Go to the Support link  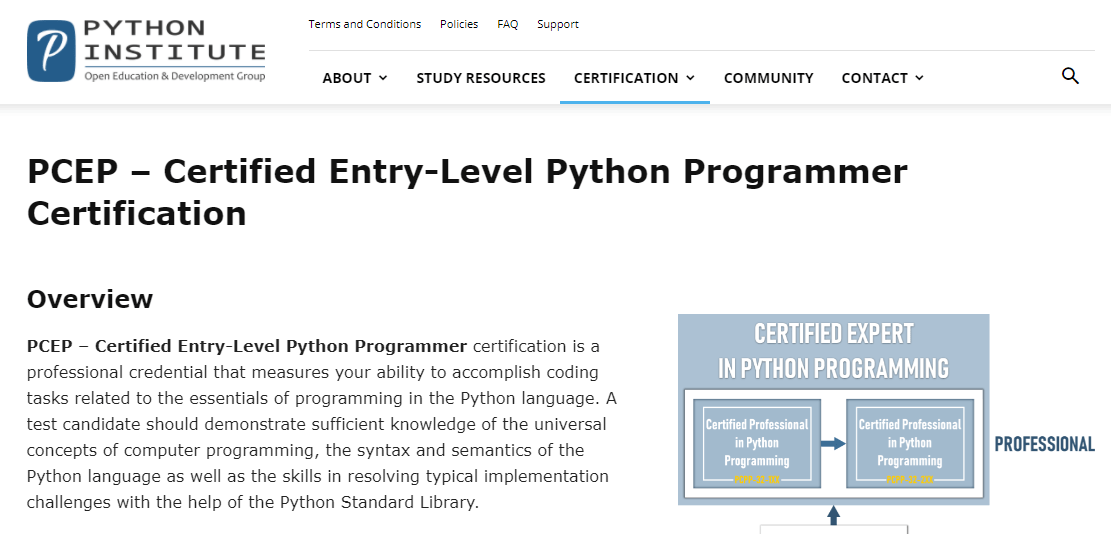(557, 24)
